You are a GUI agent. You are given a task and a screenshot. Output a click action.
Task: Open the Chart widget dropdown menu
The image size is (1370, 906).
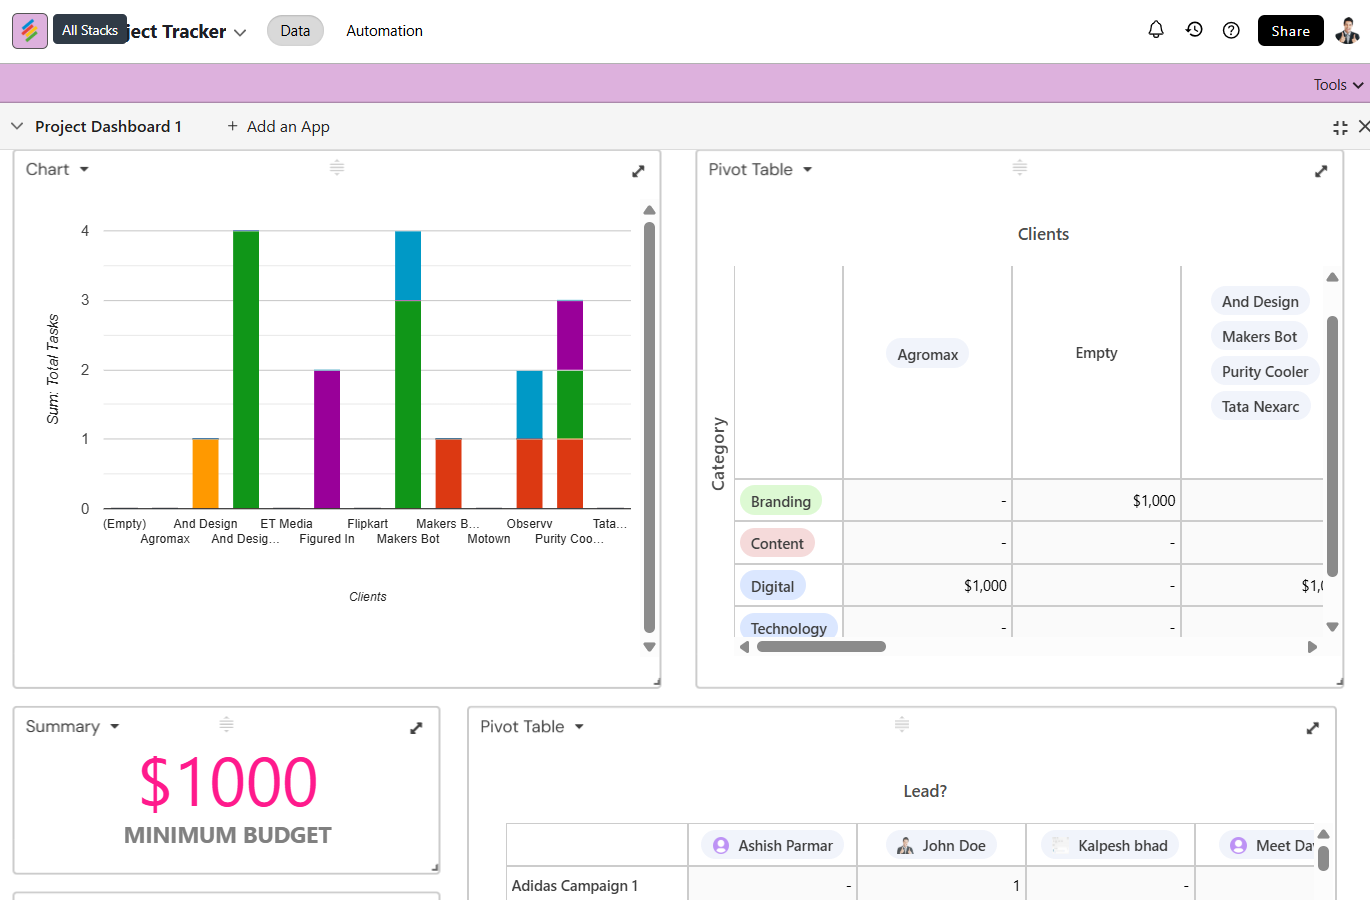pyautogui.click(x=84, y=170)
